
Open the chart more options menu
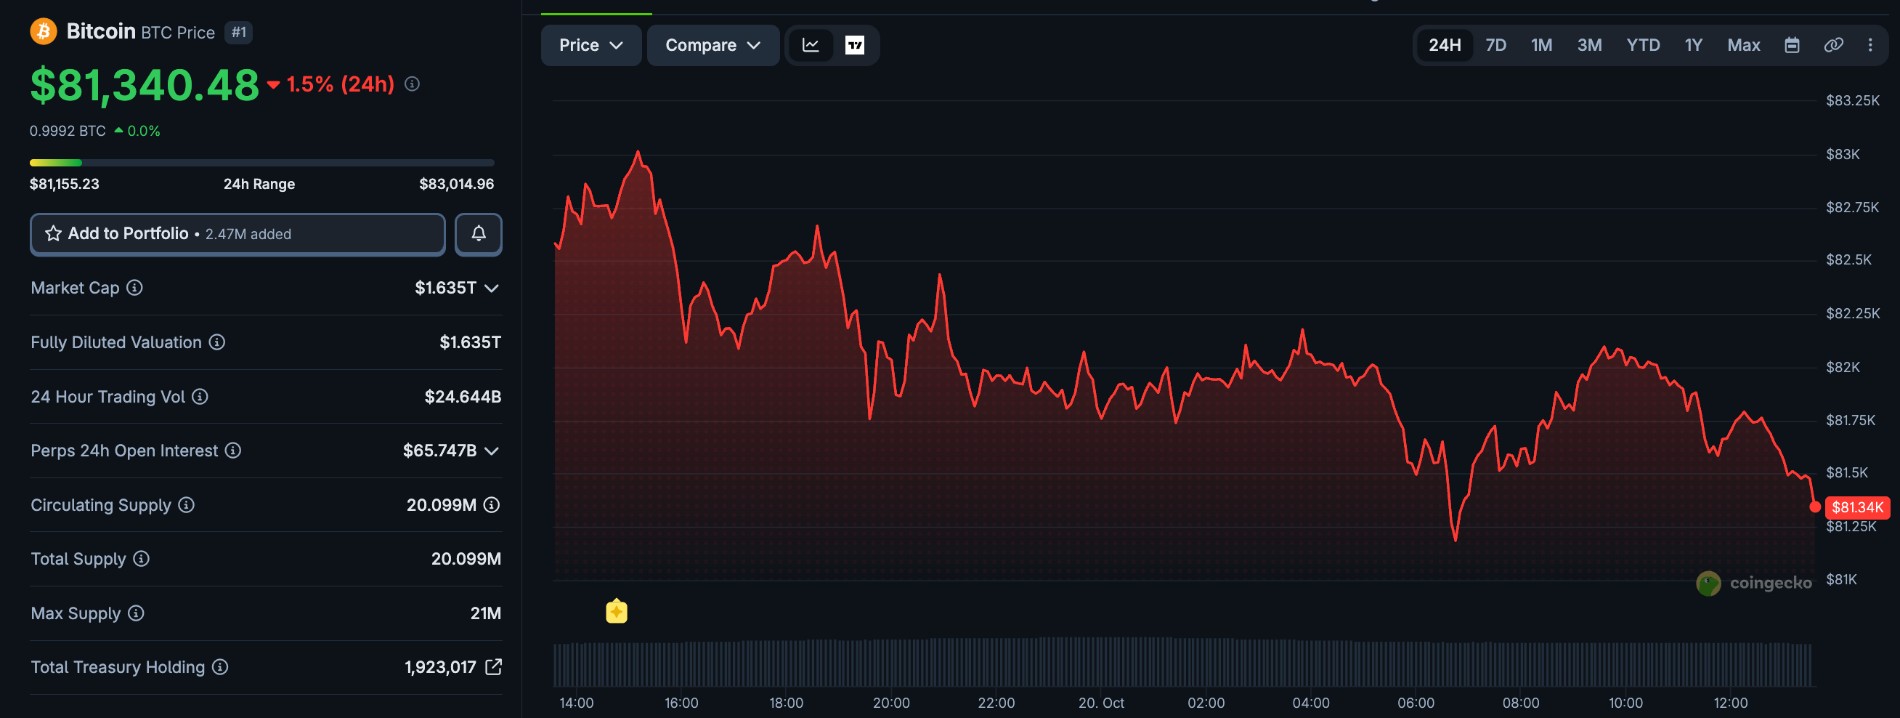click(1870, 45)
